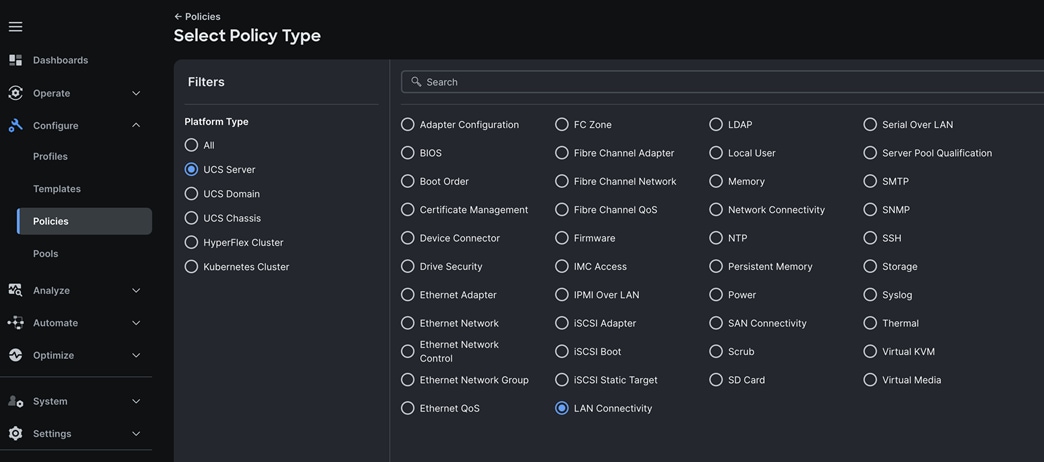Select the All platform type filter
Viewport: 1044px width, 462px height.
(191, 145)
